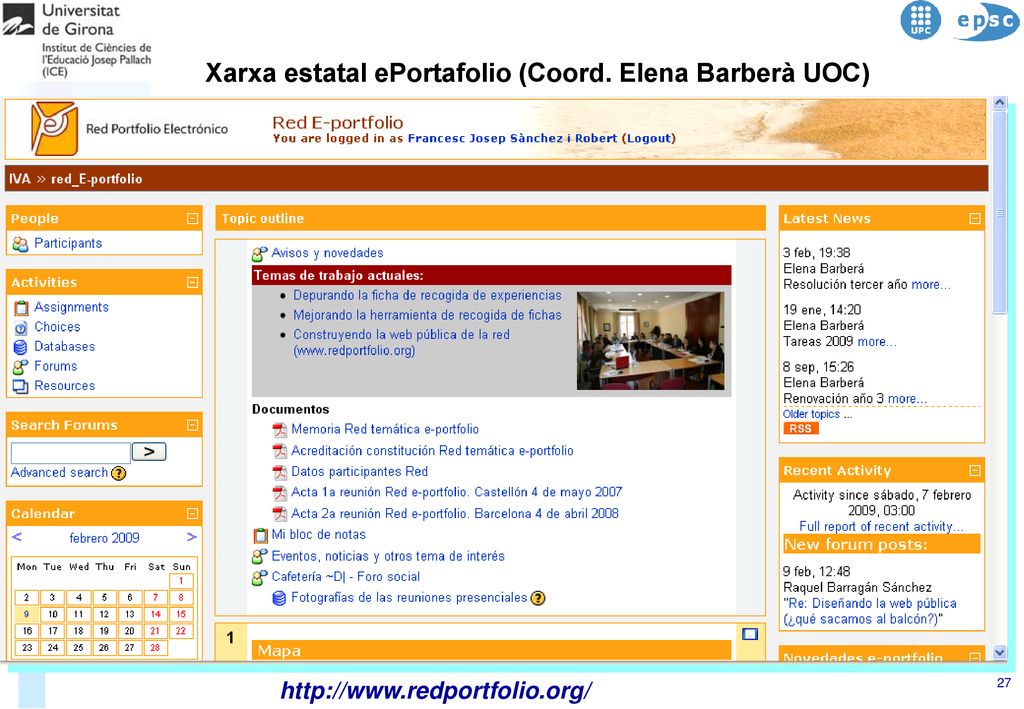Image resolution: width=1024 pixels, height=709 pixels.
Task: Go to next month in calendar
Action: pos(191,537)
